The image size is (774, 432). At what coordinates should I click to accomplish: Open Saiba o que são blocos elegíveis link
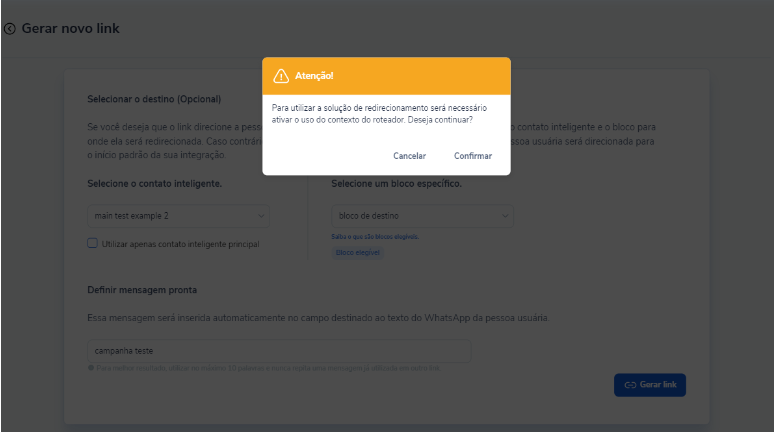click(375, 237)
